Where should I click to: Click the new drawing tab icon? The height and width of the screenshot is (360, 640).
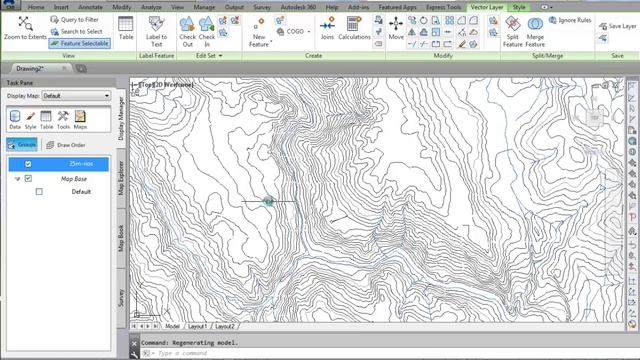point(81,69)
